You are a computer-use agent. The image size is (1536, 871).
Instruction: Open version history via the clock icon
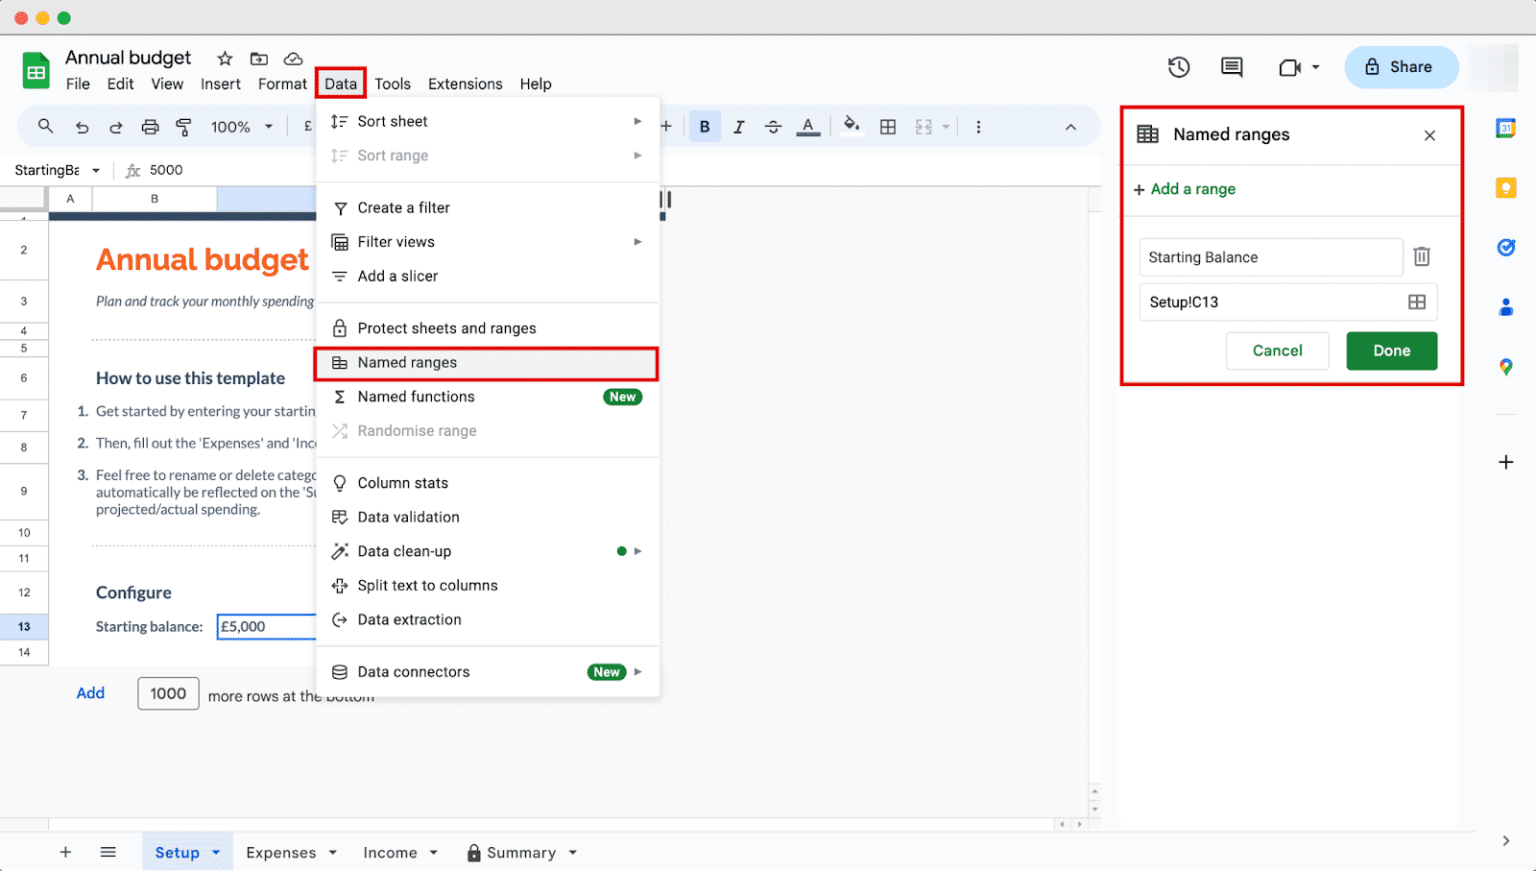tap(1178, 67)
